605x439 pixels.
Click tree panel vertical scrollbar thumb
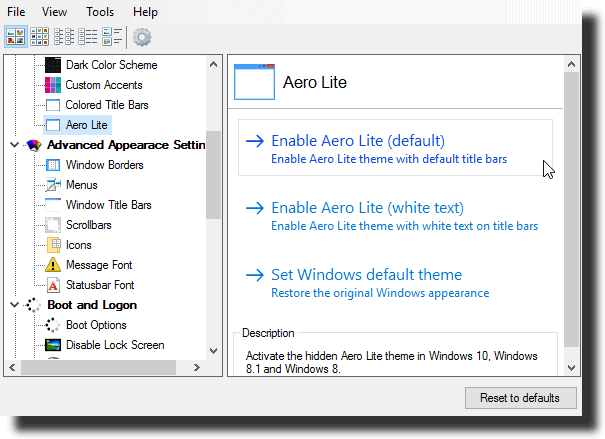point(213,175)
